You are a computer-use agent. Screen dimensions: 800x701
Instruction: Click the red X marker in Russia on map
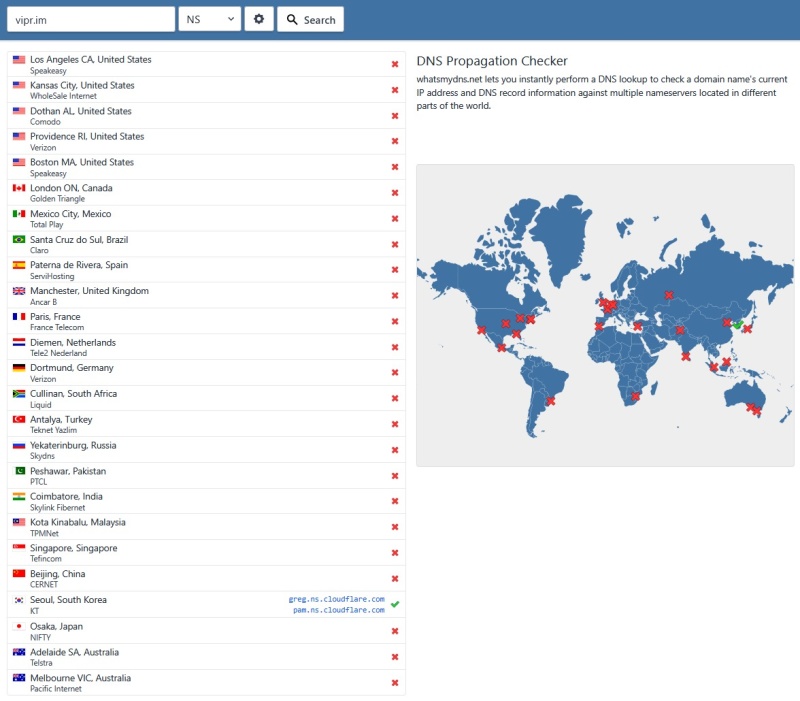pos(668,294)
